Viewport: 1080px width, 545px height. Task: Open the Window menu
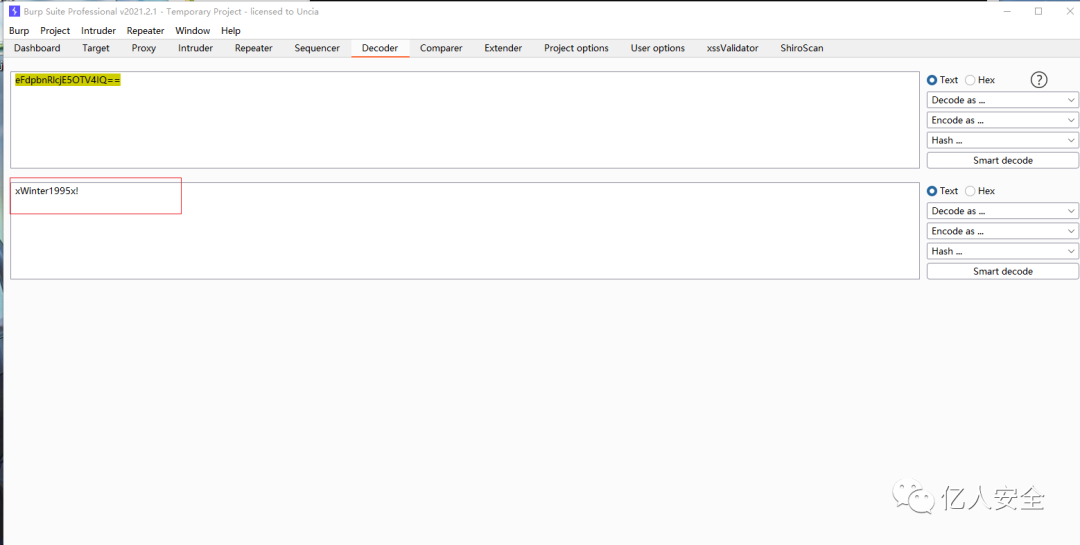(192, 30)
